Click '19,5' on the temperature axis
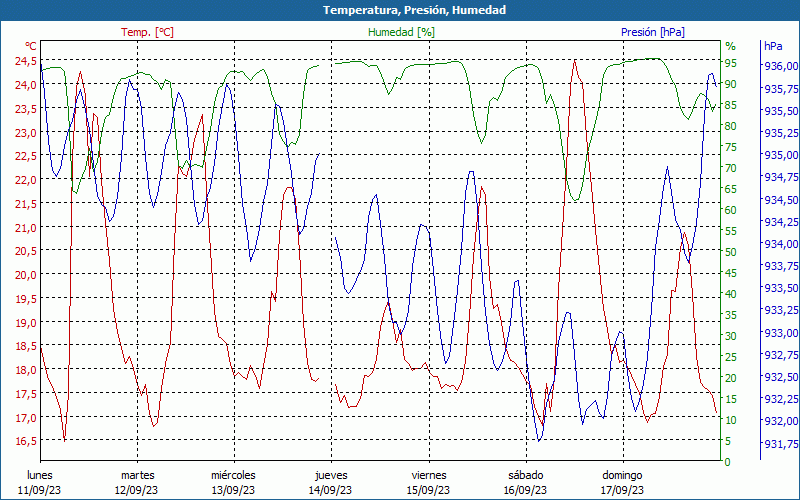This screenshot has width=800, height=500. coord(26,299)
